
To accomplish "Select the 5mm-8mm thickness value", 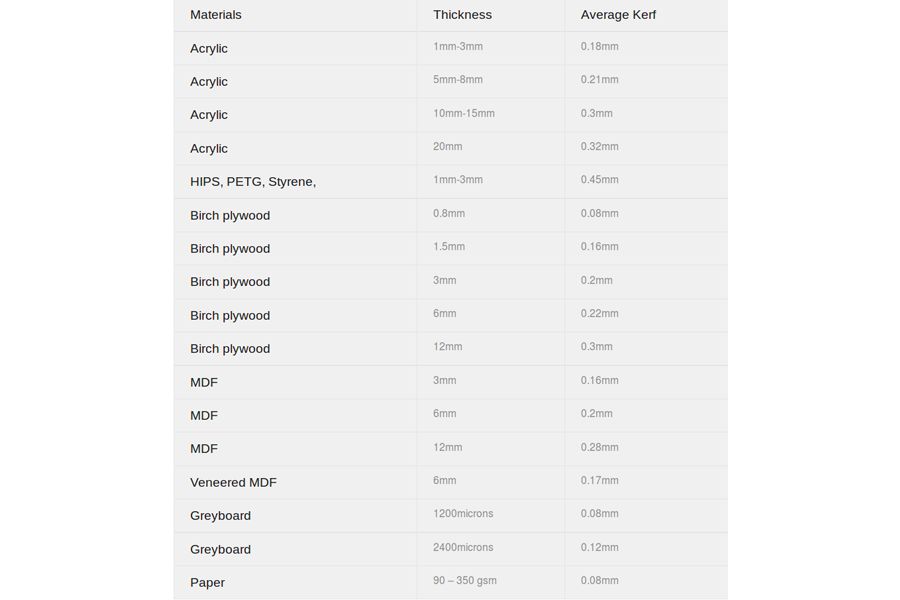I will (x=458, y=80).
